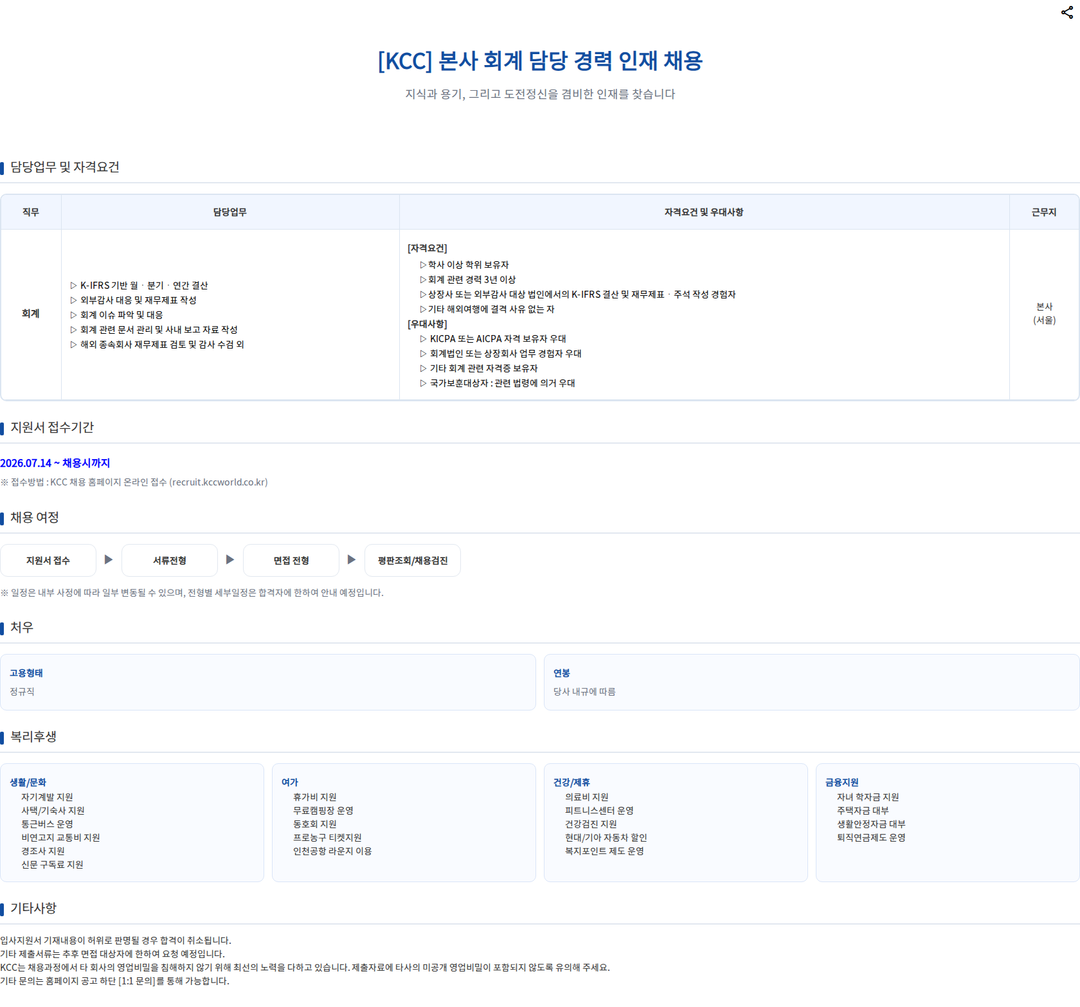Click '통근버스 운영' benefit item

point(47,824)
